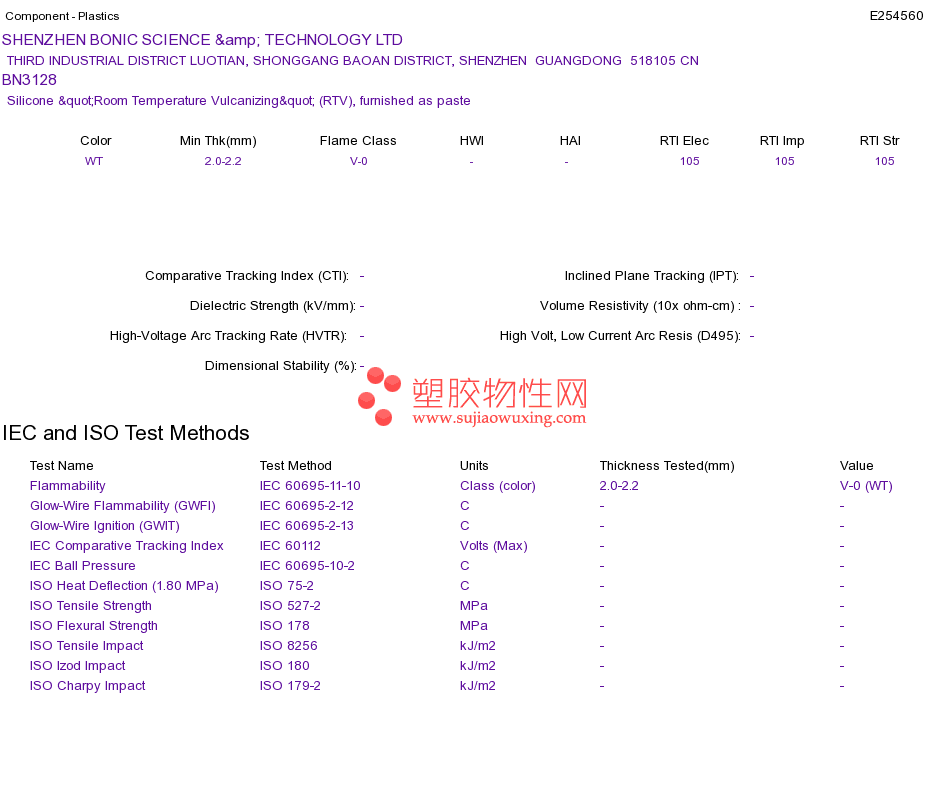Click test method ISO 75-2
This screenshot has height=800, width=950.
click(287, 585)
